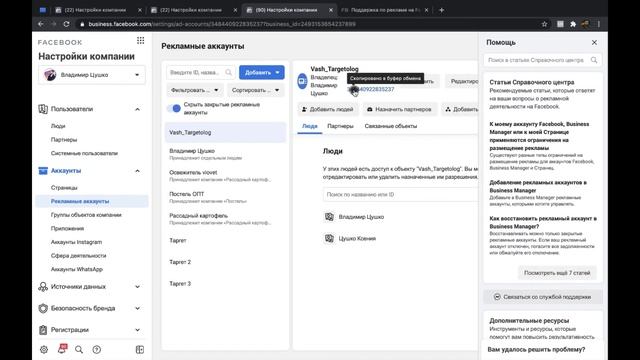Collapse the Аккаунты section chevron

[x=138, y=171]
